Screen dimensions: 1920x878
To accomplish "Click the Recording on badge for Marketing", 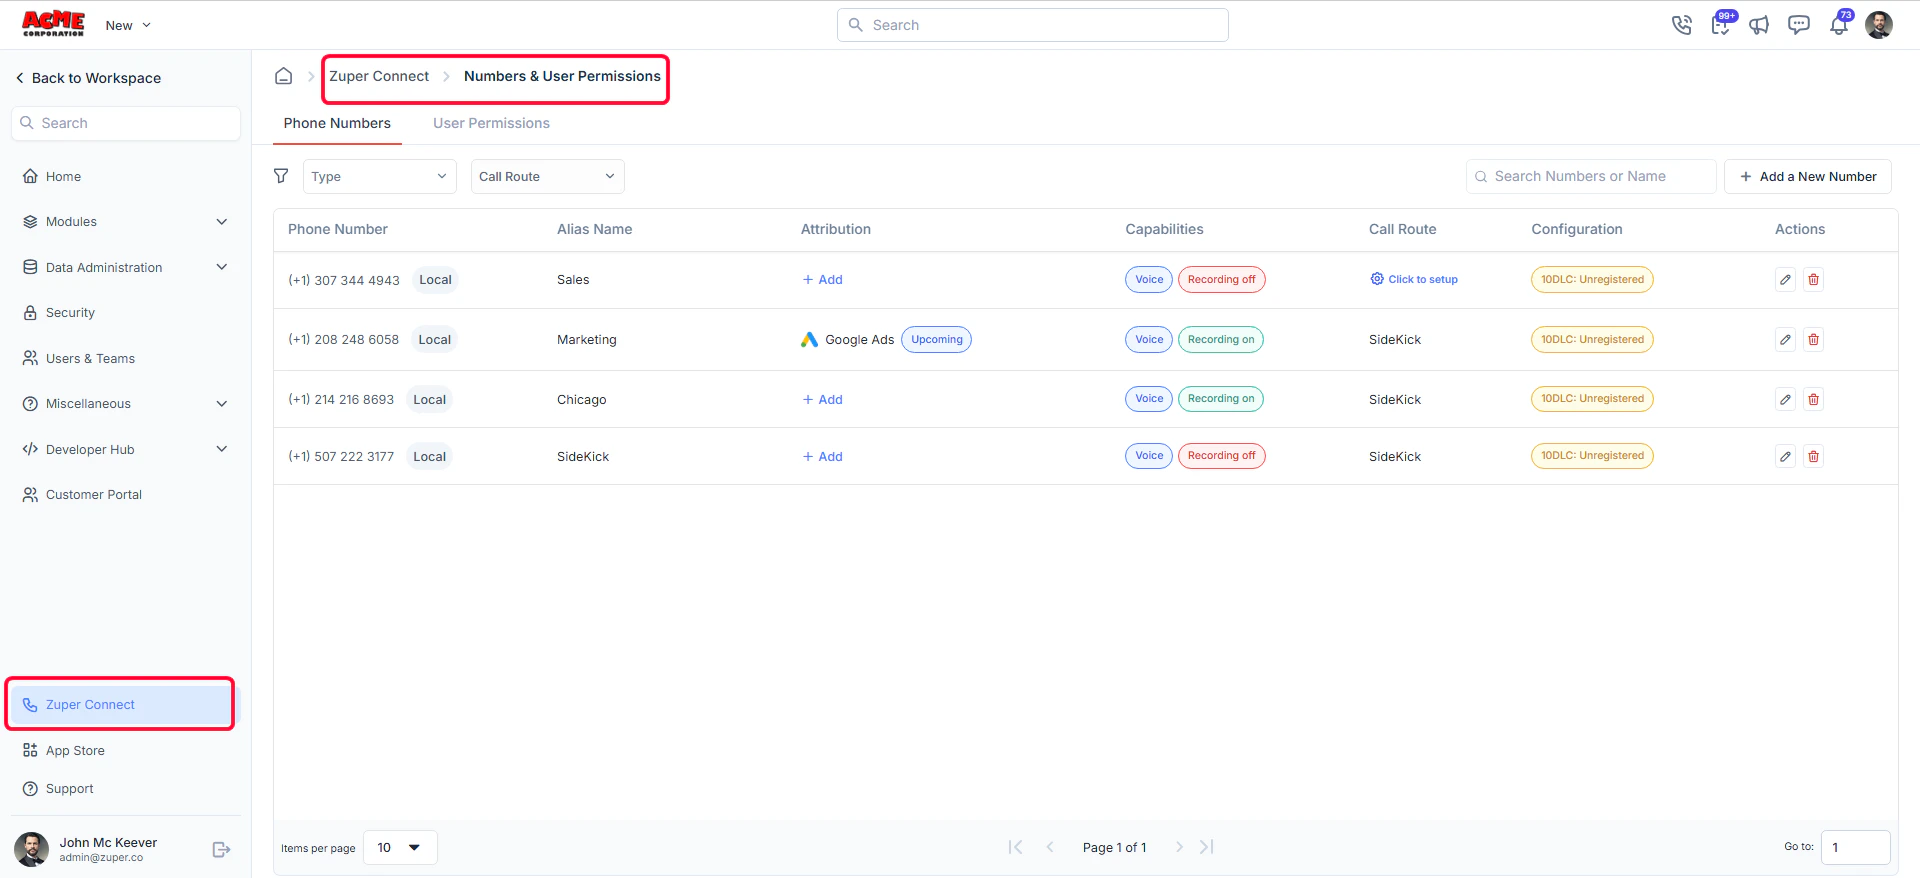I will click(x=1221, y=340).
